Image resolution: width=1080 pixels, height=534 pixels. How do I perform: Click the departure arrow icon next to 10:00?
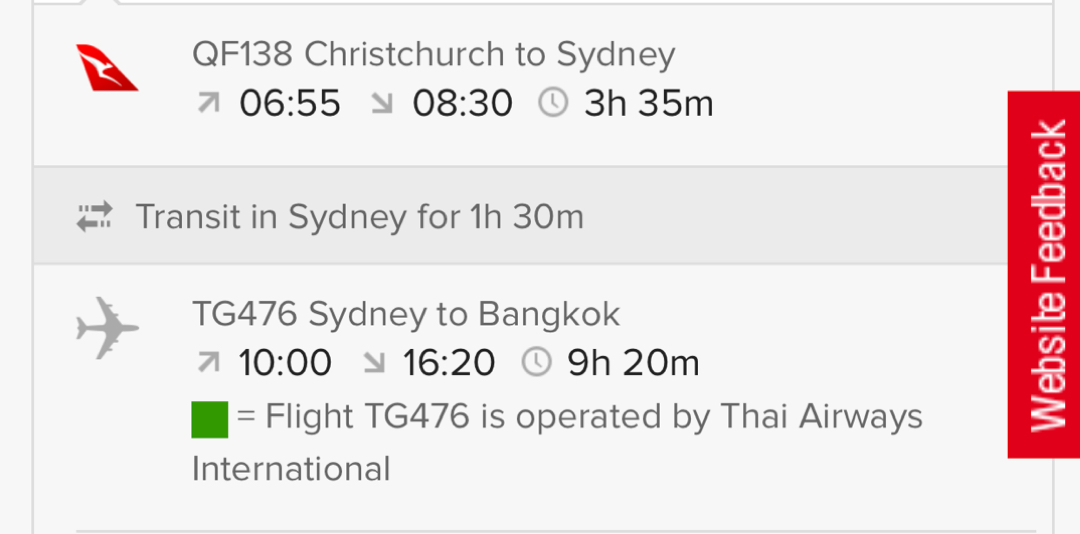click(209, 362)
